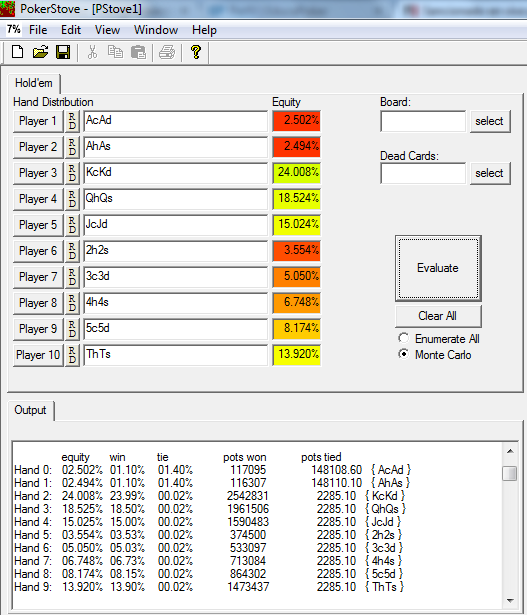Viewport: 527px width, 615px height.
Task: Click the RD button for Player 5
Action: (x=72, y=225)
